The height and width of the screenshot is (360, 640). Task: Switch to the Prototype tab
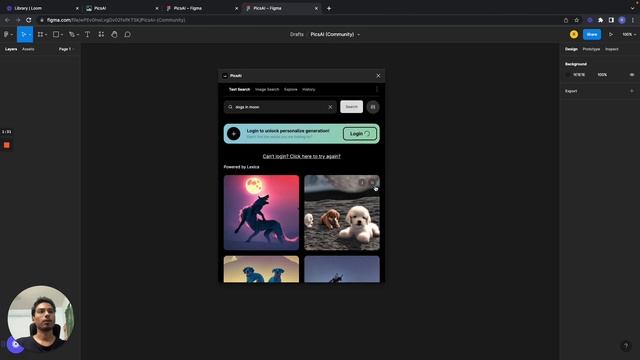pyautogui.click(x=591, y=49)
